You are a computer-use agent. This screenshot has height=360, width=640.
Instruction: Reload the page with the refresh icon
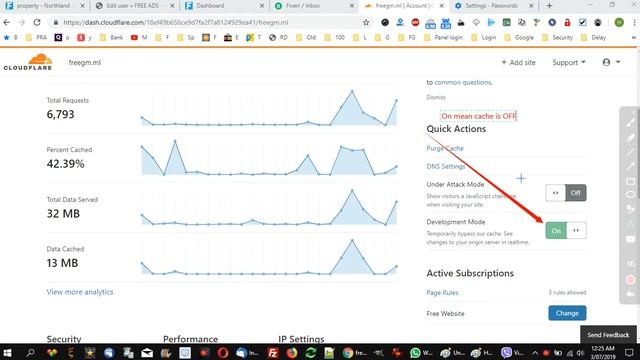tap(37, 22)
